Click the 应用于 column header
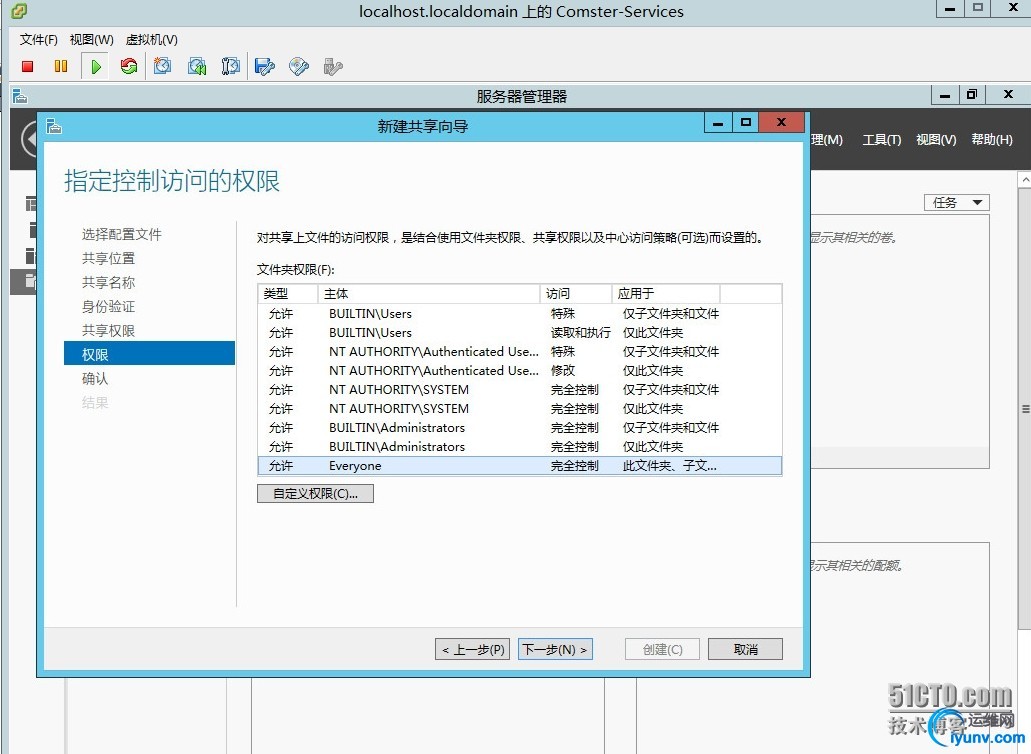 [666, 294]
